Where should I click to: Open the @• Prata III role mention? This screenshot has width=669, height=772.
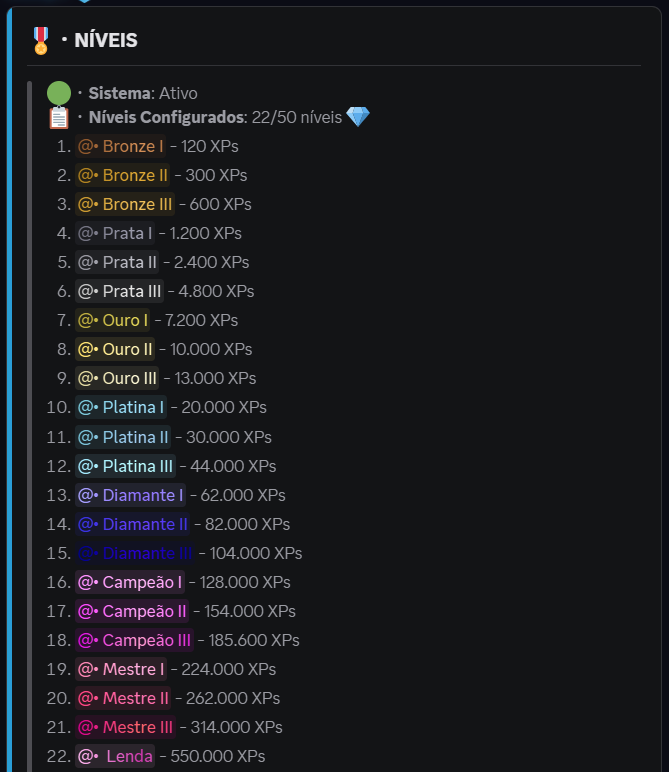click(119, 291)
